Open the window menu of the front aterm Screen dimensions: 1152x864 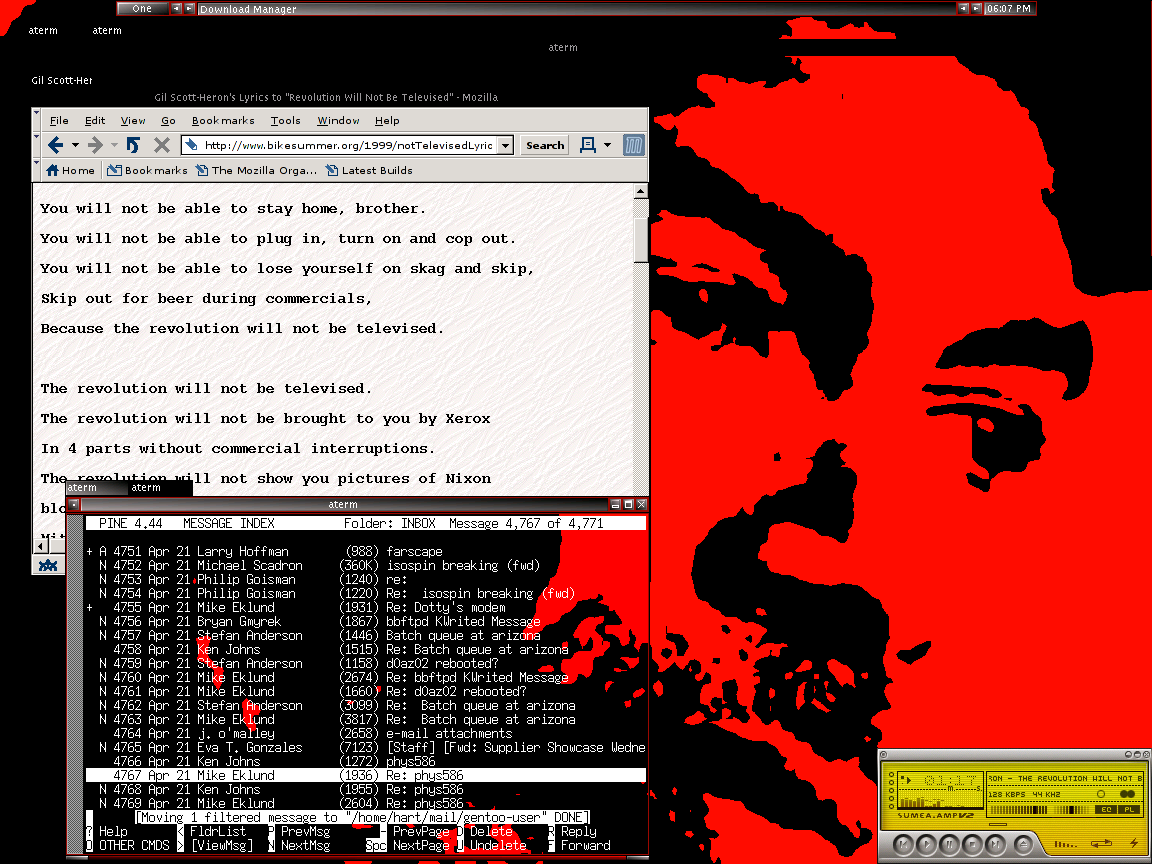coord(73,504)
